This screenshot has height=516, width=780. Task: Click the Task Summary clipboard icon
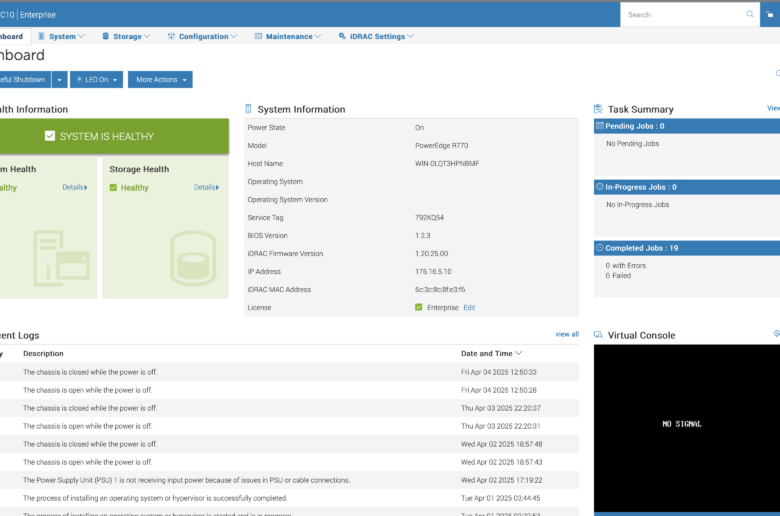(x=598, y=109)
